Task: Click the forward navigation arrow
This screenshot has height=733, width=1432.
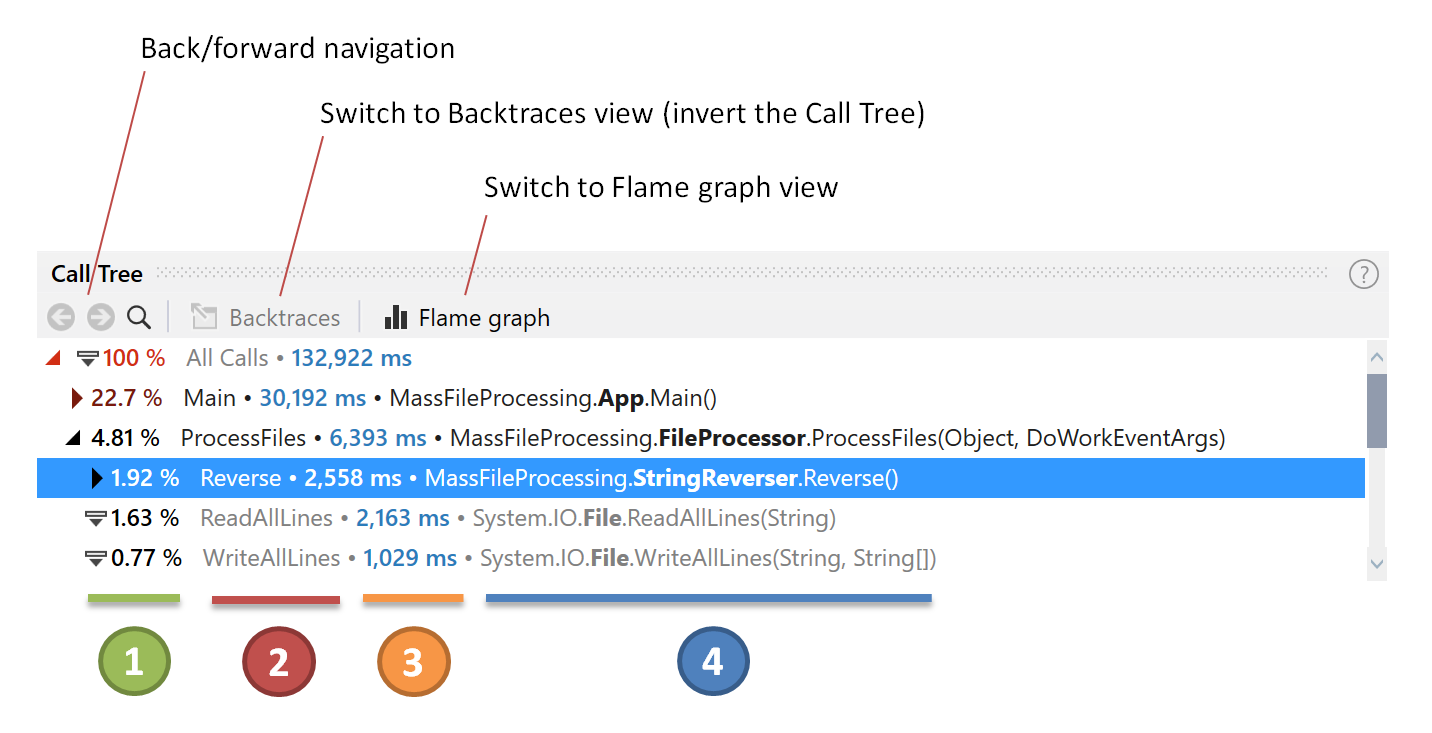Action: point(99,317)
